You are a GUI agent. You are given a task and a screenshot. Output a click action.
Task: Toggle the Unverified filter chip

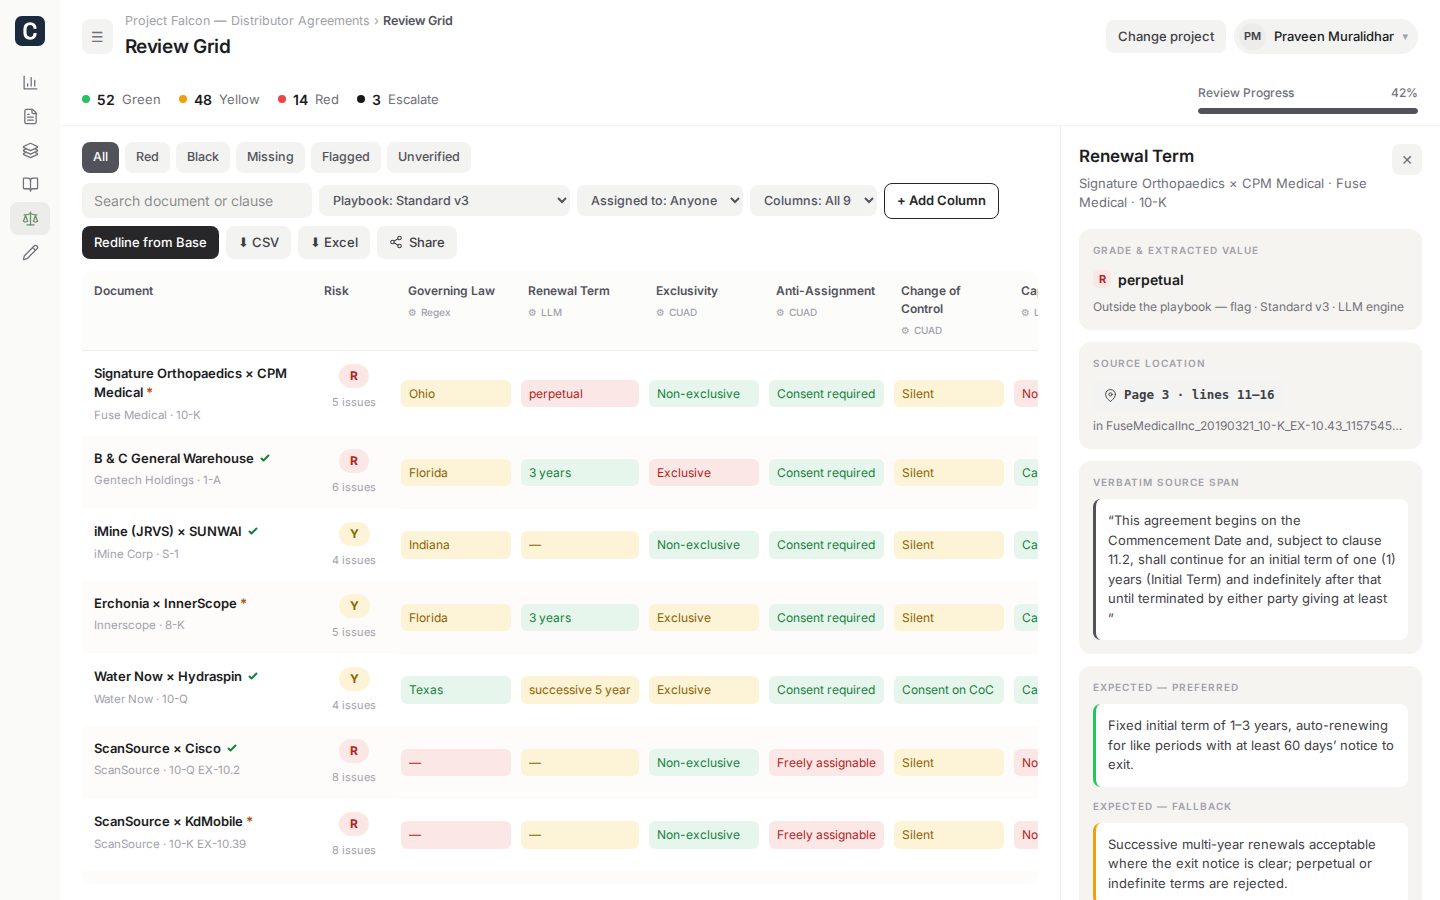coord(429,157)
